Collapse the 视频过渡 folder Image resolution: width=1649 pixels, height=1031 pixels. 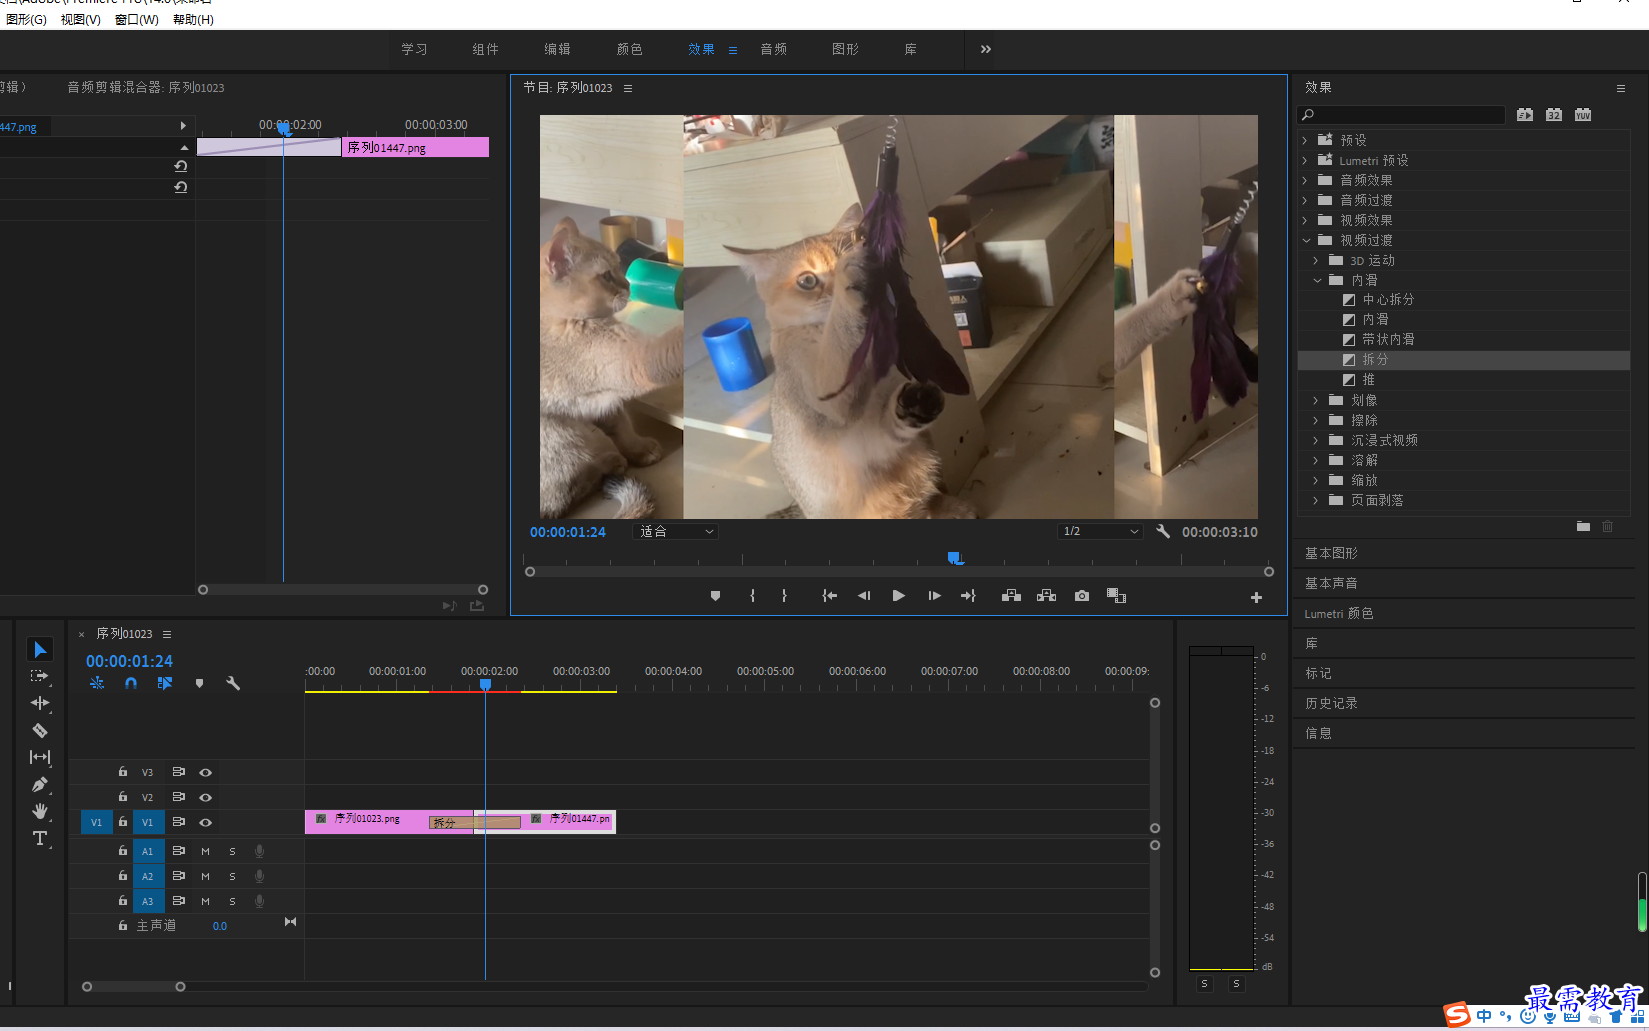[x=1305, y=240]
